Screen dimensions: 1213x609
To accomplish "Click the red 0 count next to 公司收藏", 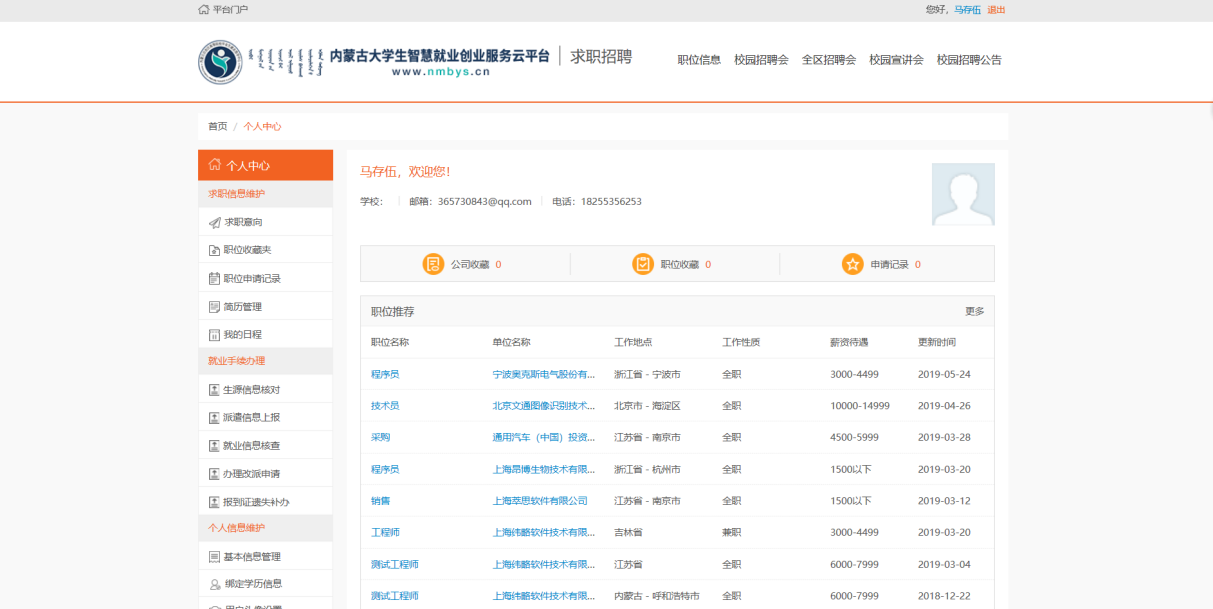I will tap(498, 265).
